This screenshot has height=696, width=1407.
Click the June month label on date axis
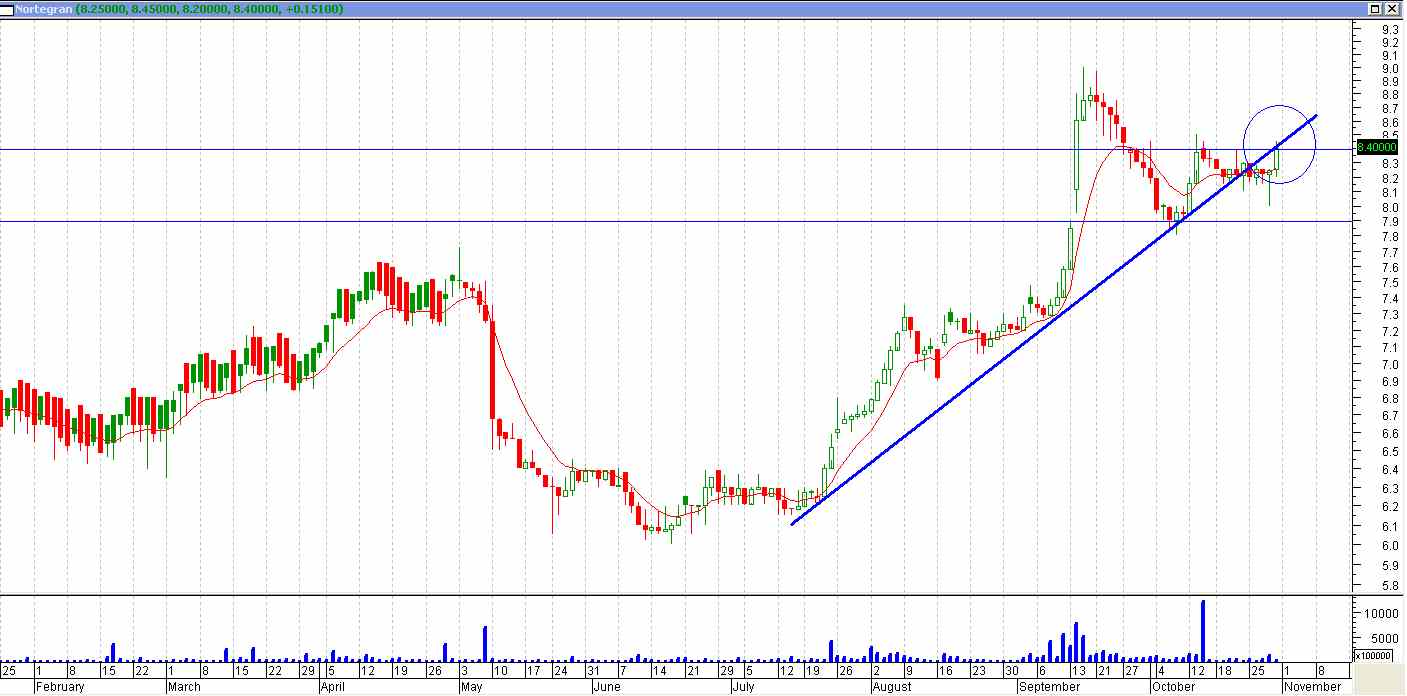click(607, 687)
